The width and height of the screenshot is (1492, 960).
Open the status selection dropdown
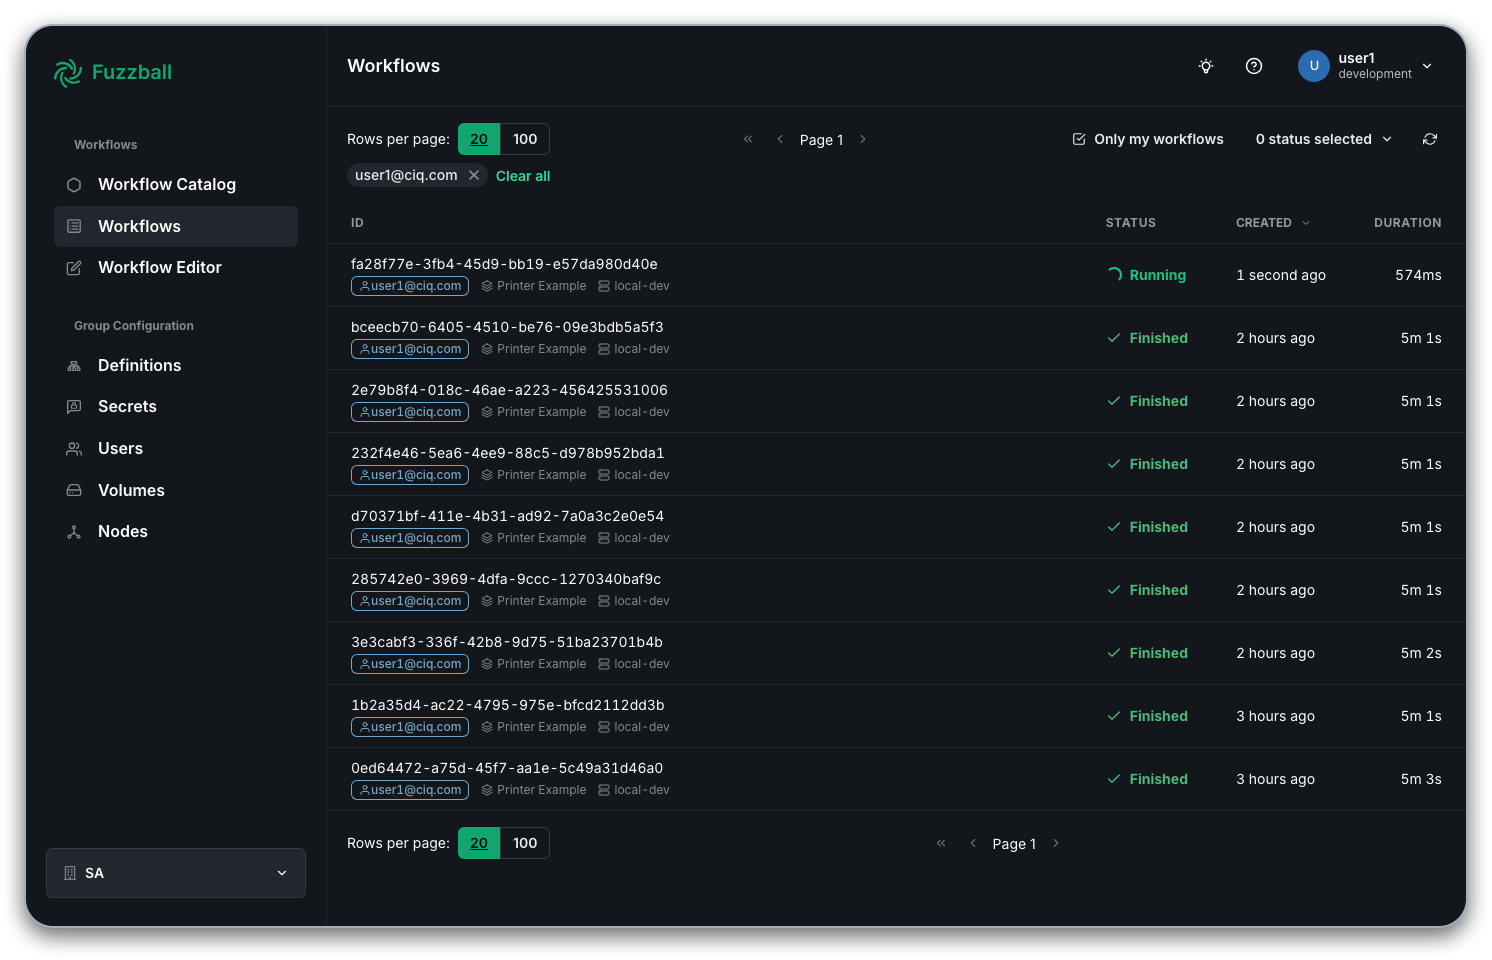tap(1322, 139)
